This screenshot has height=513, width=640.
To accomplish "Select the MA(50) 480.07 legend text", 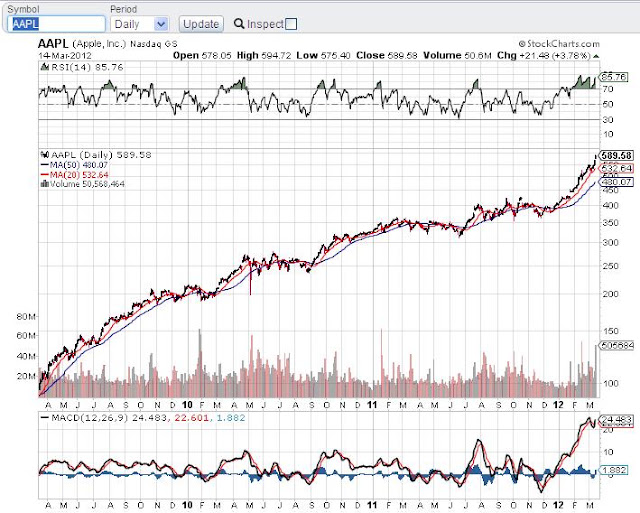I will (x=79, y=165).
